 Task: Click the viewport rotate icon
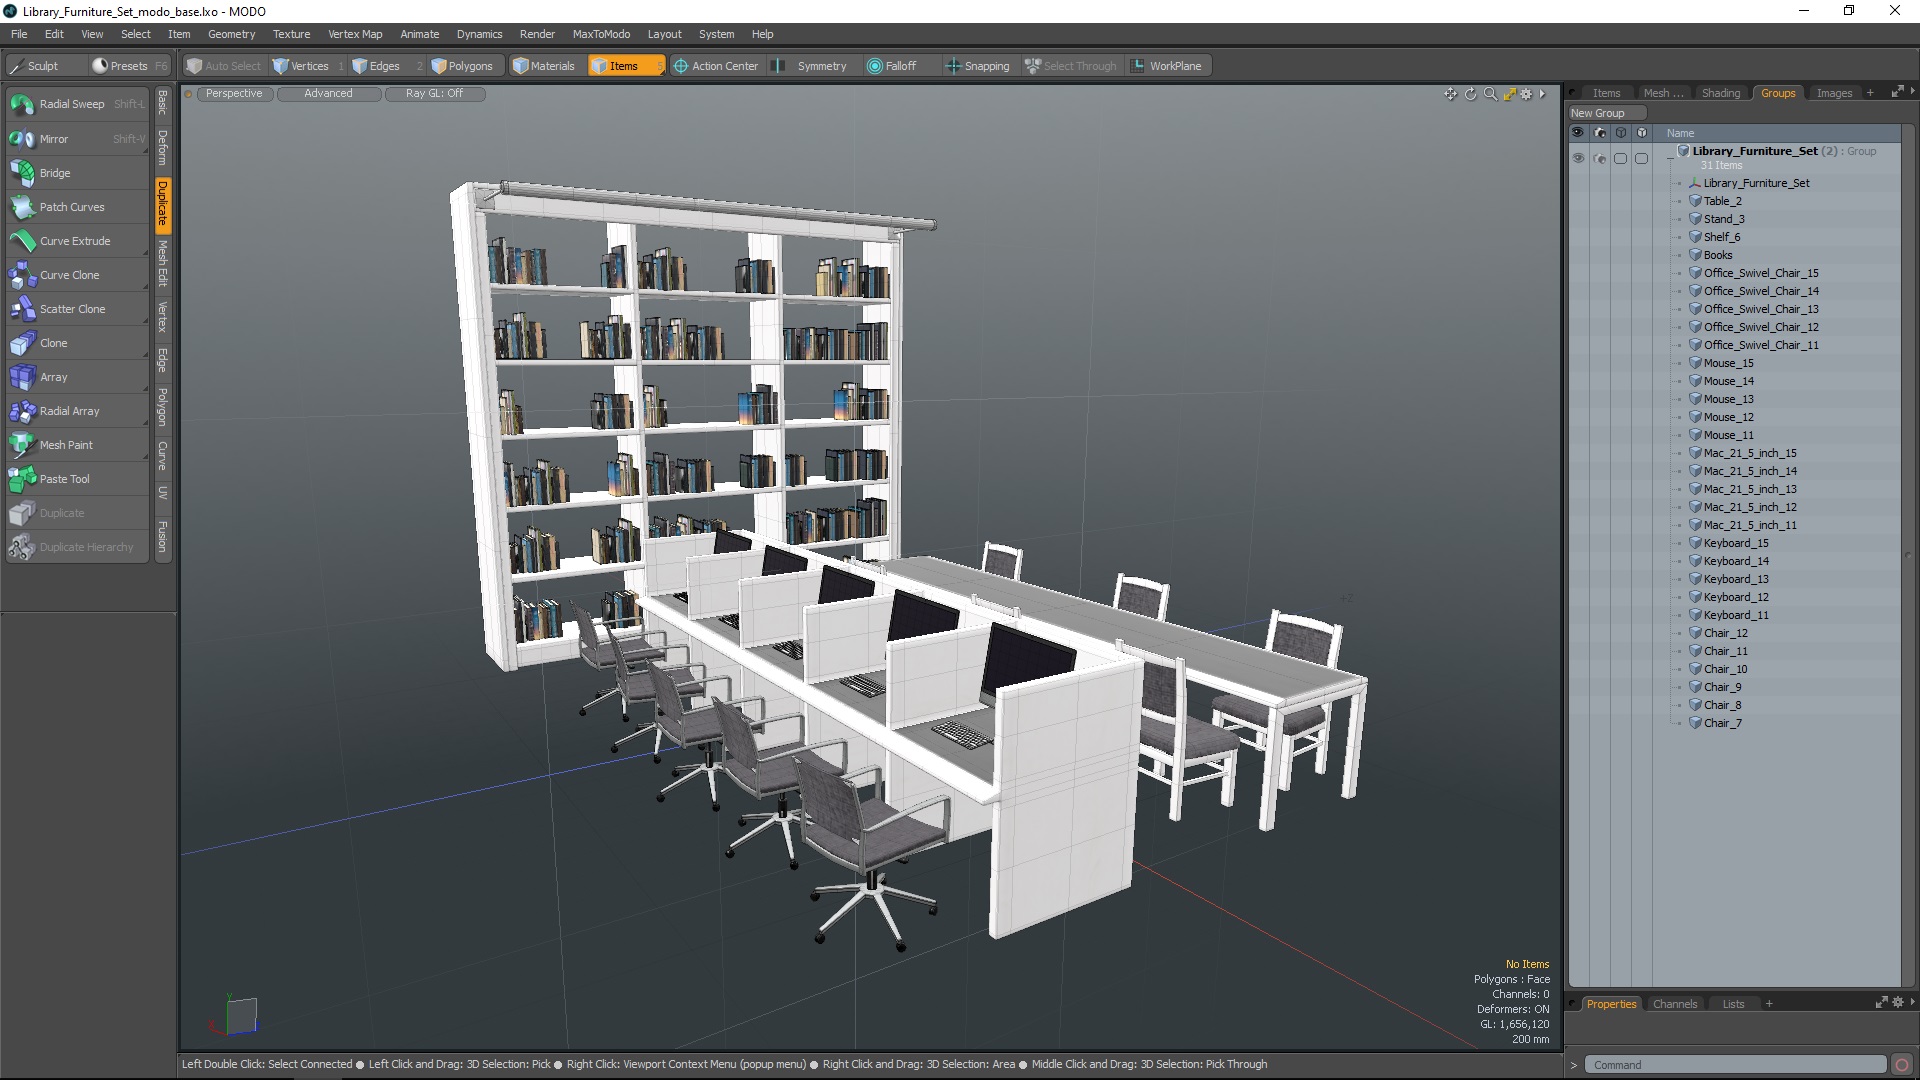click(1470, 94)
